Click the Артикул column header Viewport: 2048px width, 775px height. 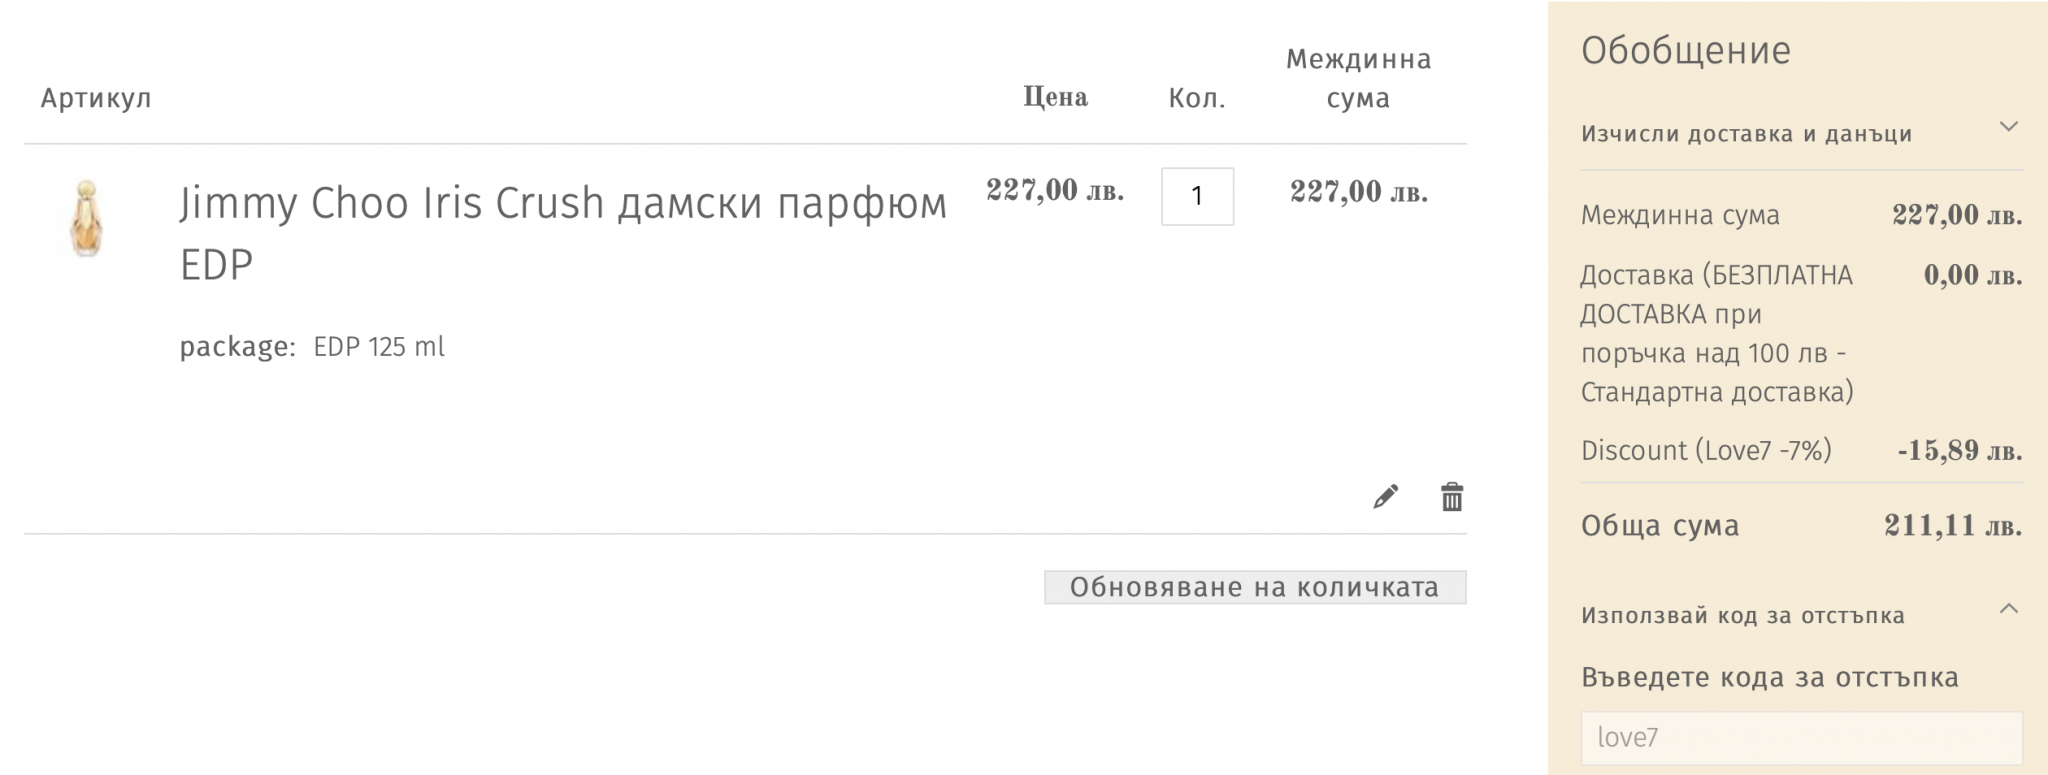pyautogui.click(x=96, y=98)
